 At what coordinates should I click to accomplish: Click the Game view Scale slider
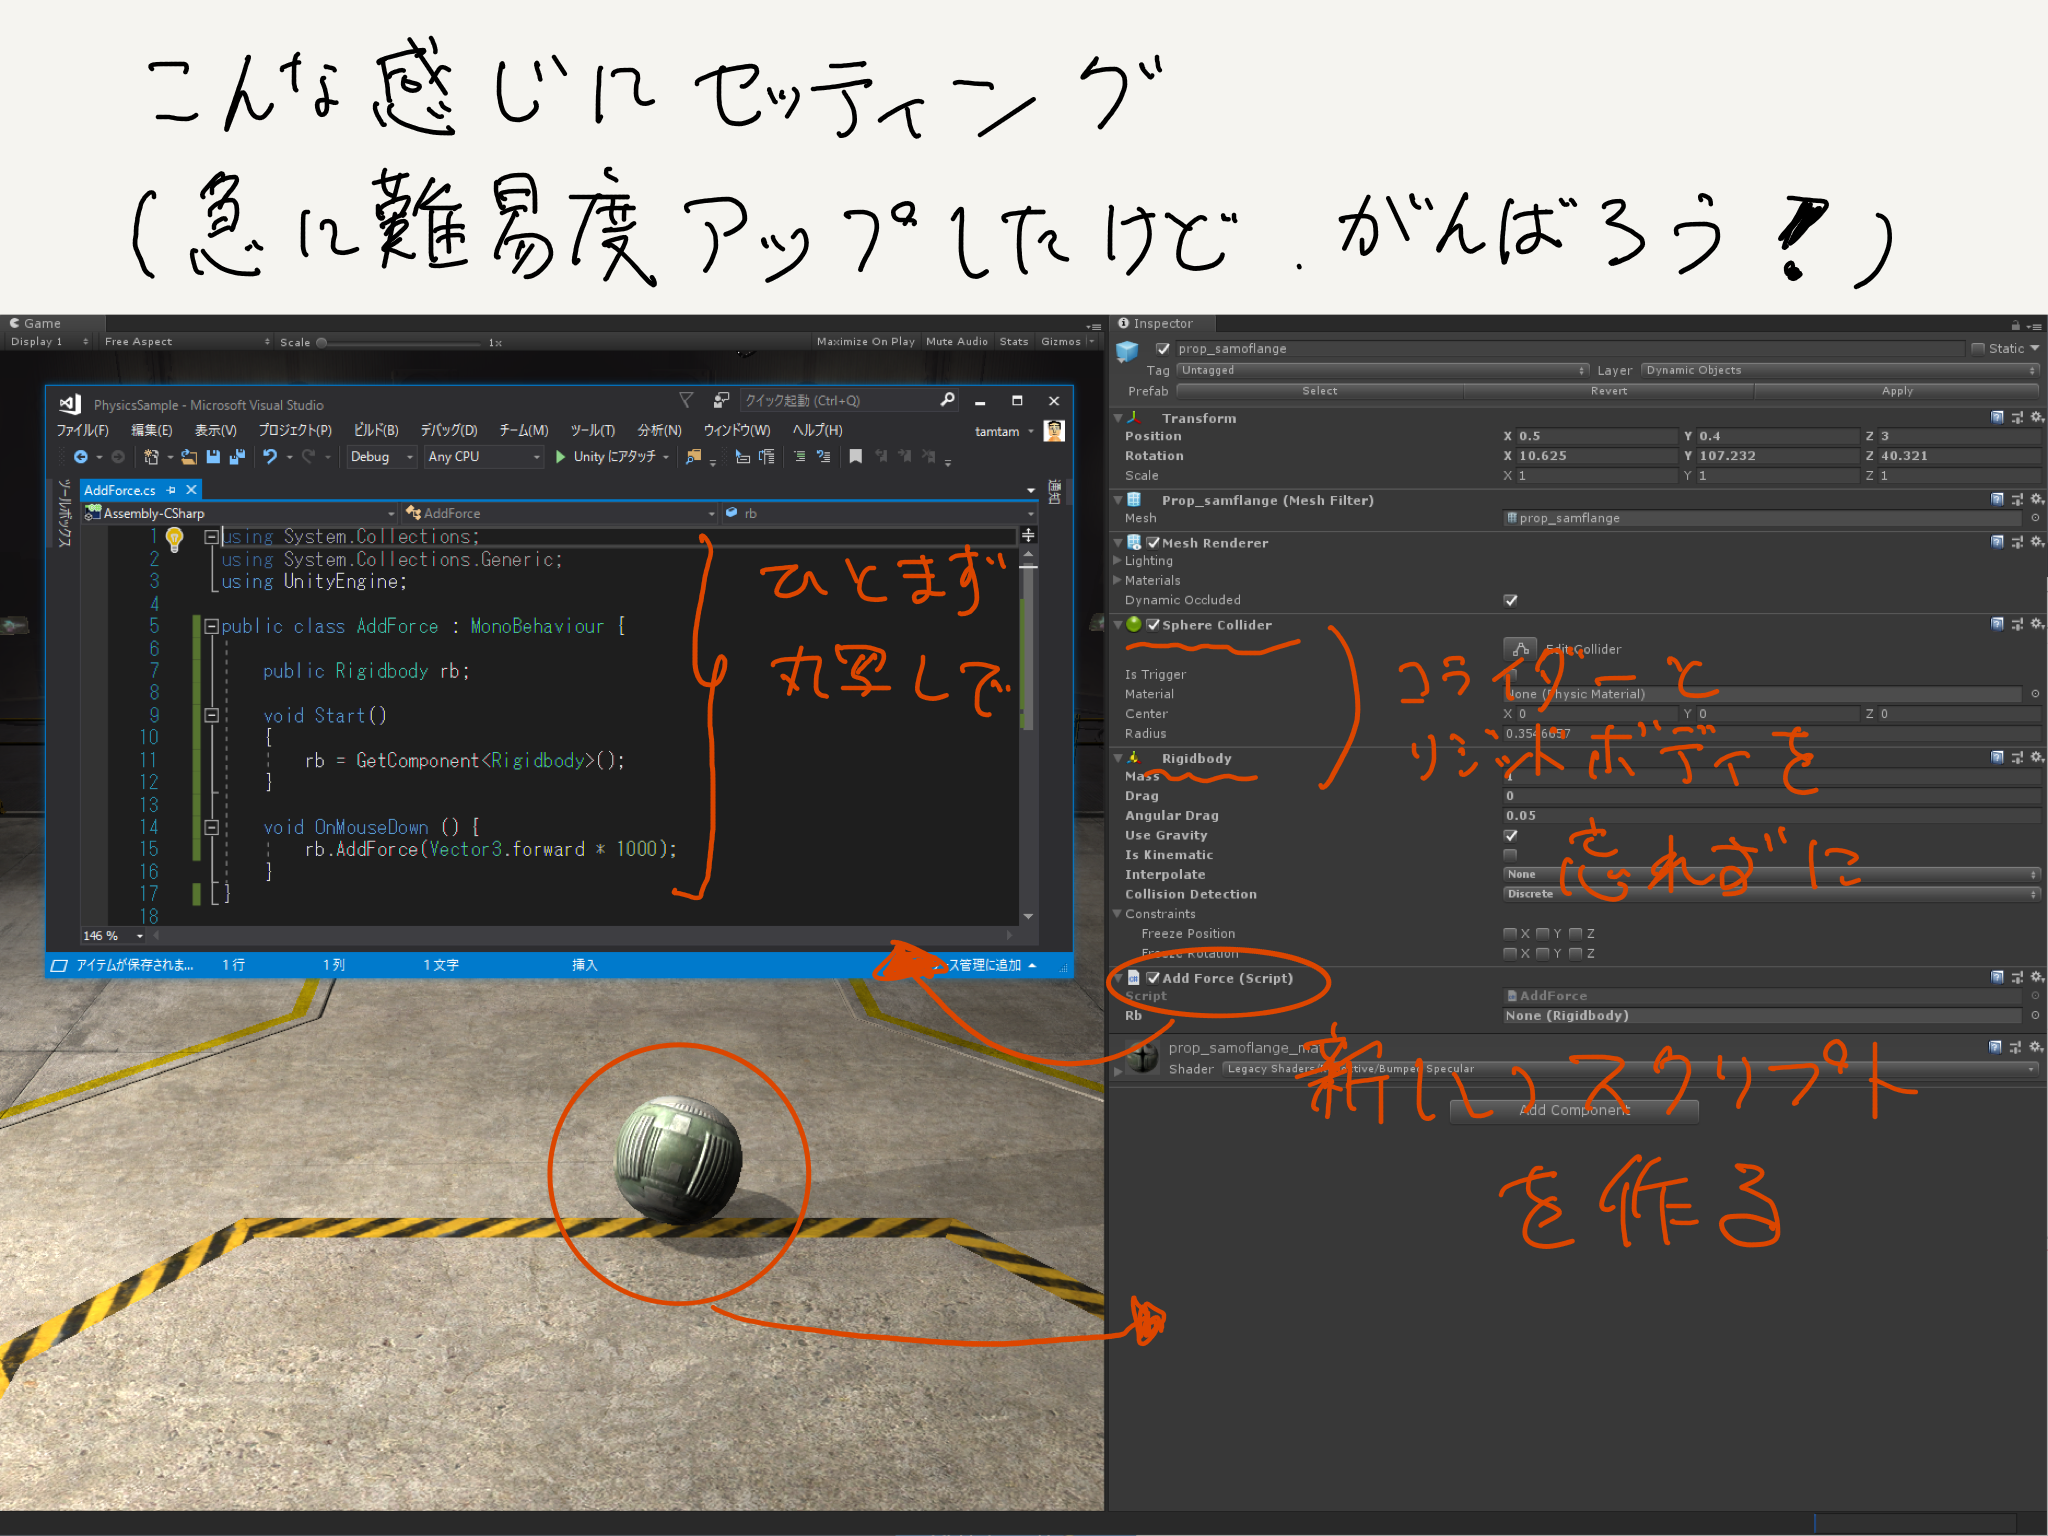coord(401,343)
